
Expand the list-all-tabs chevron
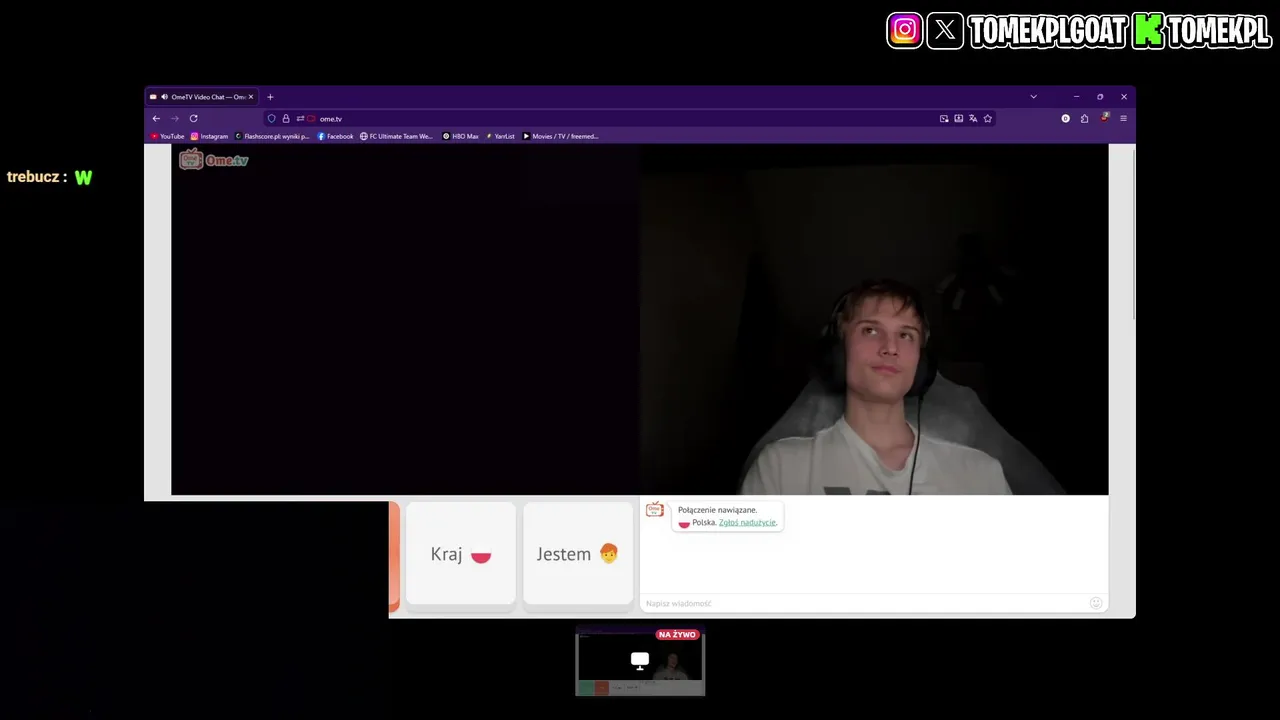point(1033,97)
